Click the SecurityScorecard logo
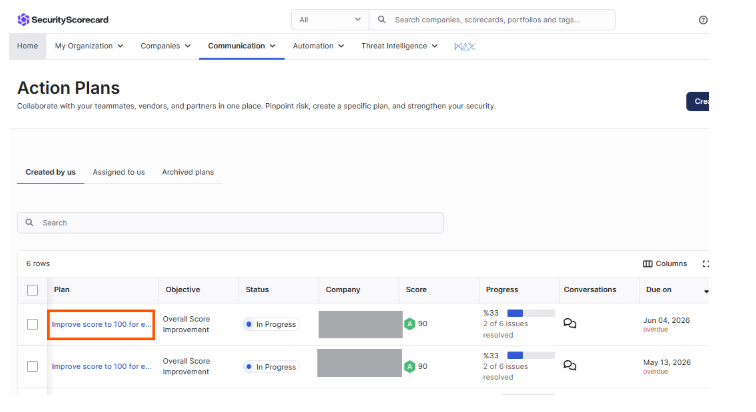Image resolution: width=756 pixels, height=412 pixels. point(63,20)
